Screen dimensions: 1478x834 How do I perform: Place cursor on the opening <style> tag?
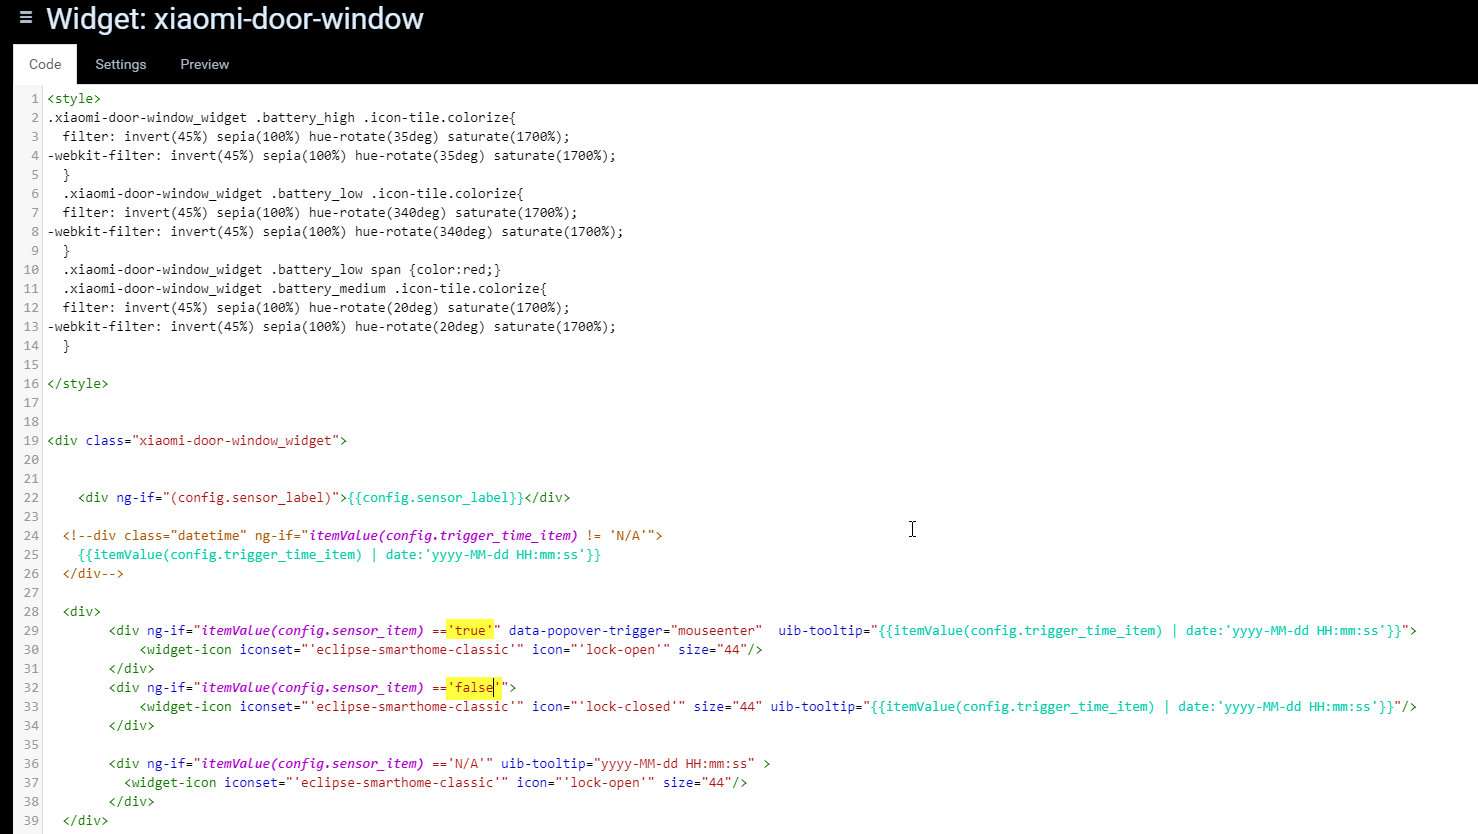click(74, 99)
